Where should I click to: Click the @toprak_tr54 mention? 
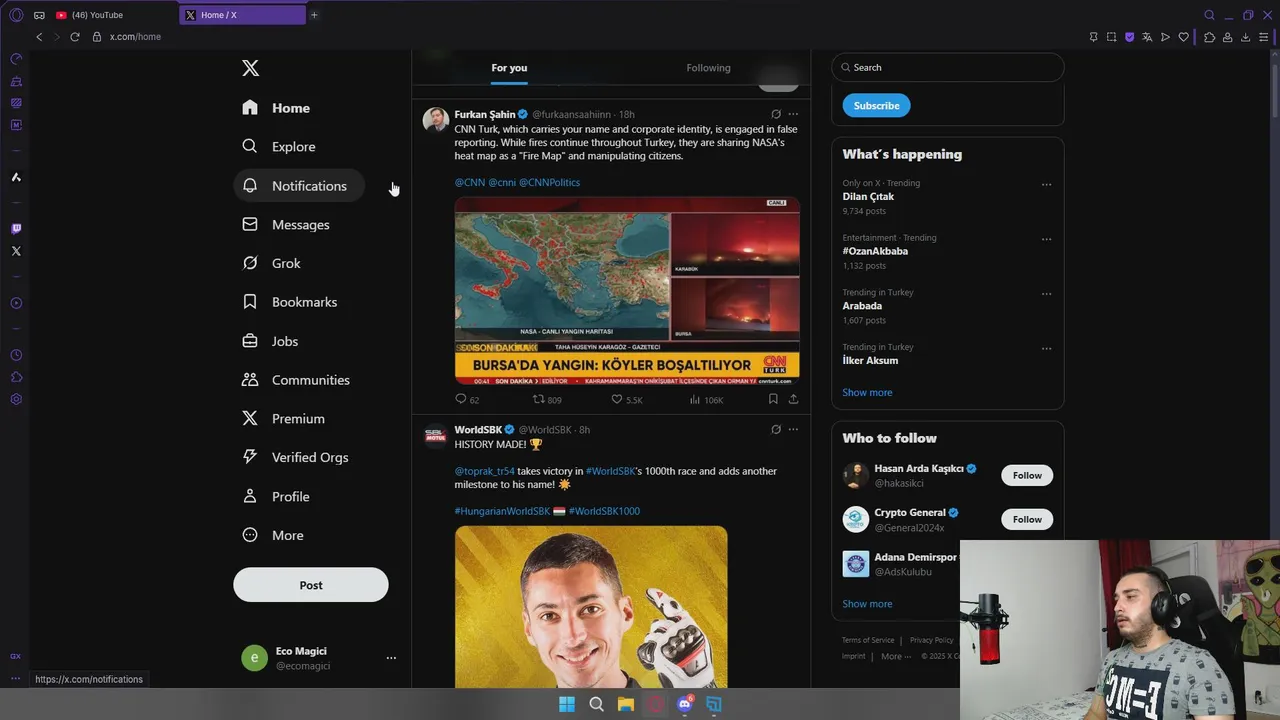(485, 471)
